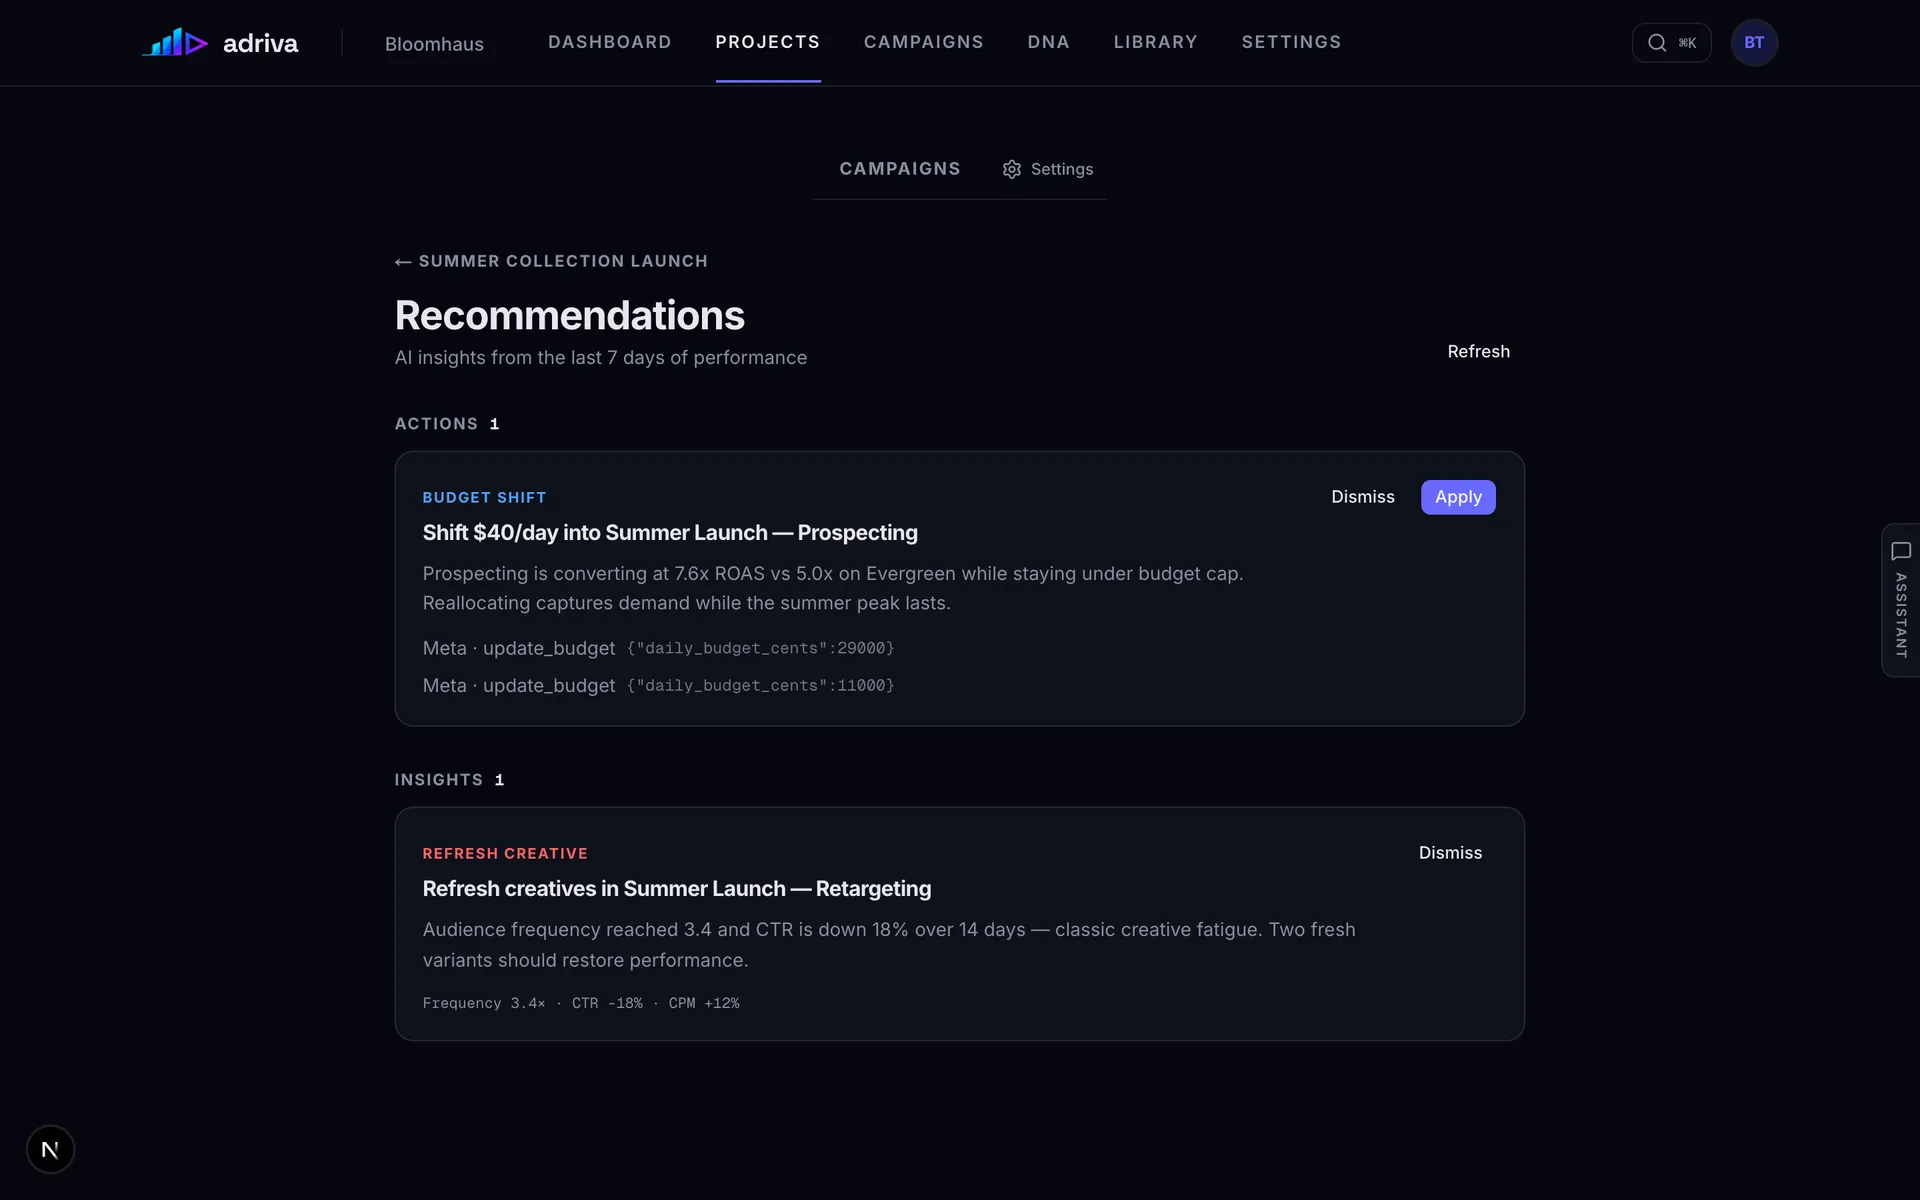Open the Library nav item
Screen dimensions: 1920x1200
[x=1156, y=42]
